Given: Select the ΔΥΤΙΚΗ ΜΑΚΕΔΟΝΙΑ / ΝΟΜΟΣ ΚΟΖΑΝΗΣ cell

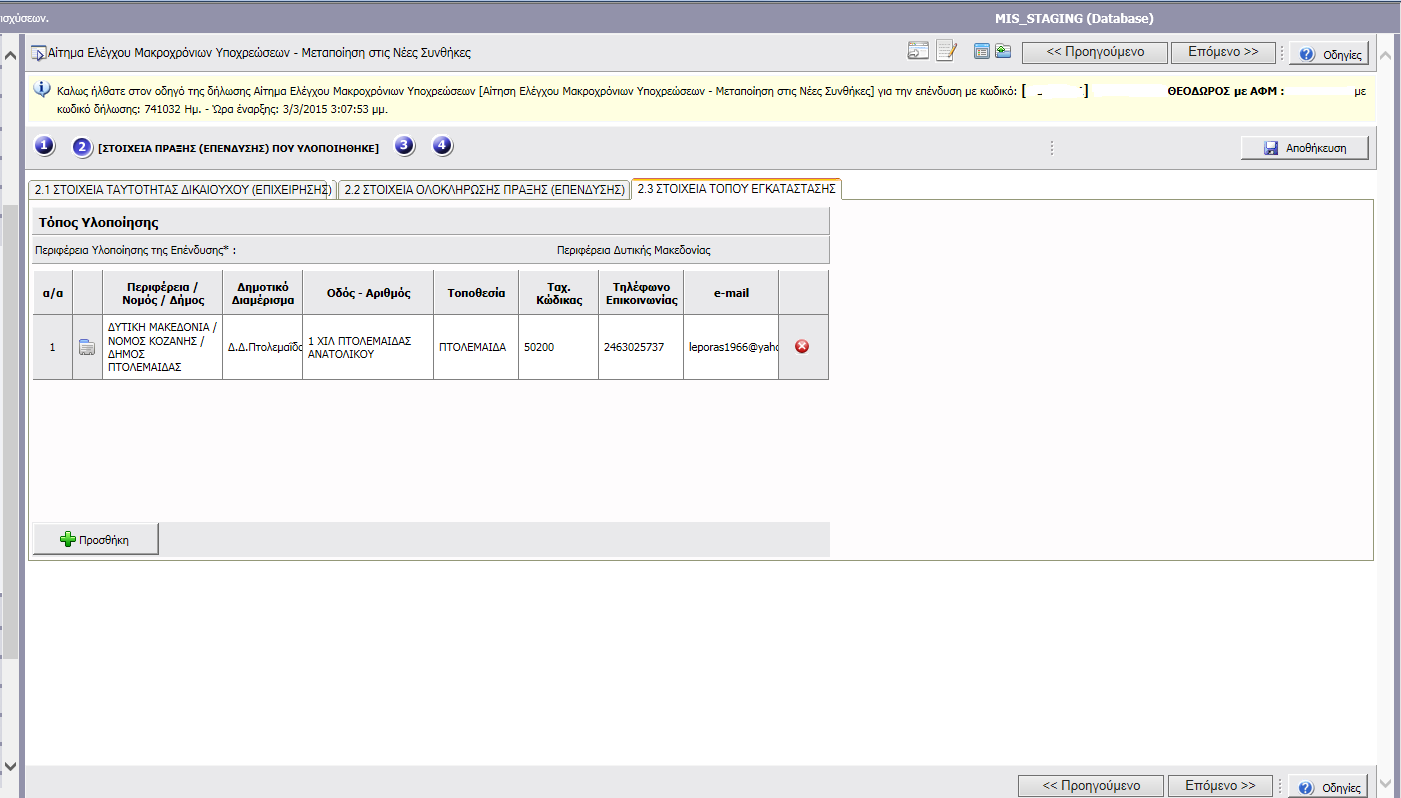Looking at the screenshot, I should 162,347.
